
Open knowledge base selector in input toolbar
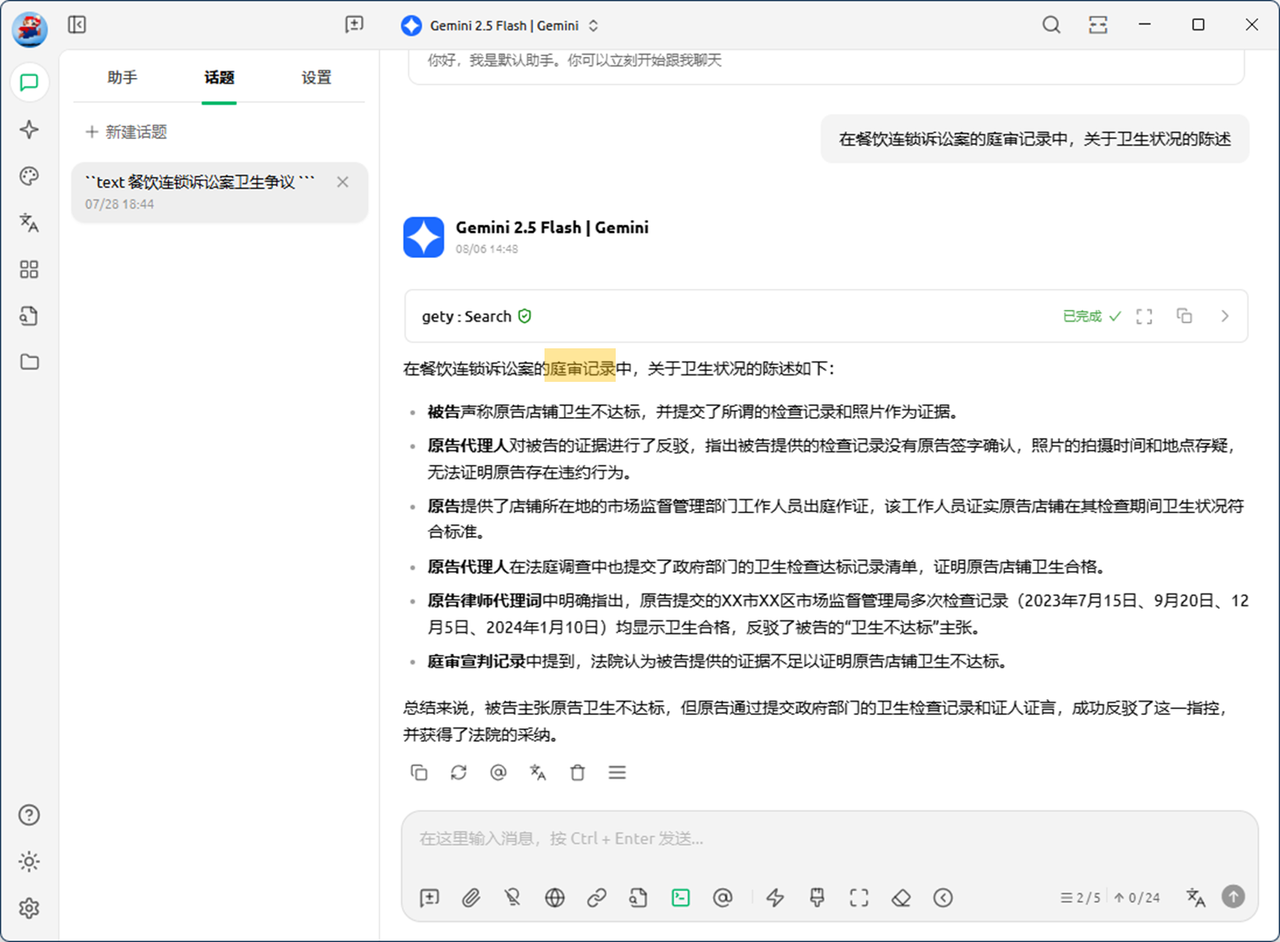639,898
